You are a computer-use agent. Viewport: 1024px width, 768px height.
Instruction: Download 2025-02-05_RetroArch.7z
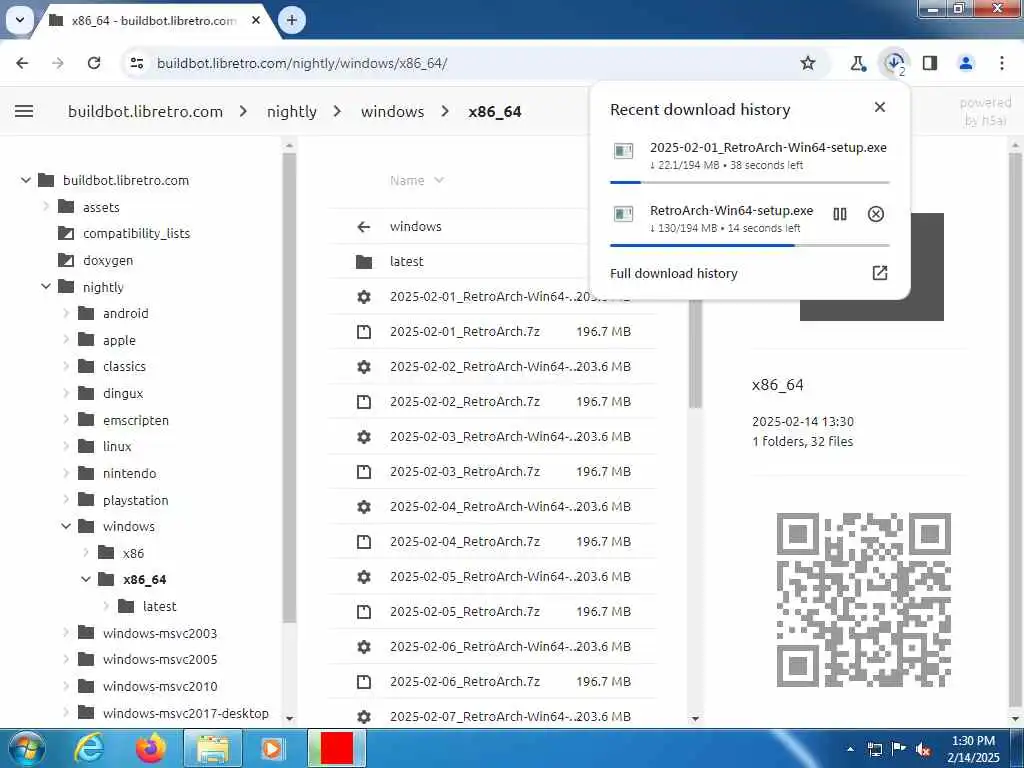493,611
